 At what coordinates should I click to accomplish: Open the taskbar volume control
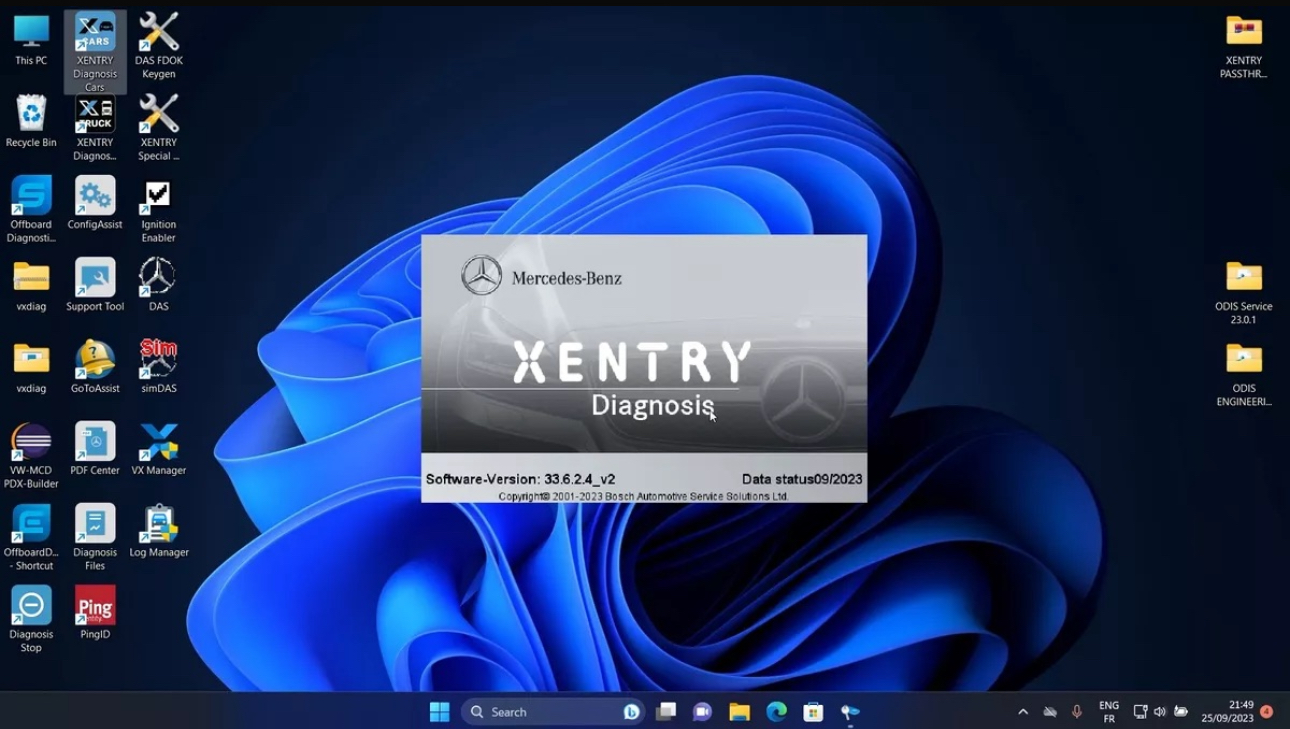(1160, 712)
